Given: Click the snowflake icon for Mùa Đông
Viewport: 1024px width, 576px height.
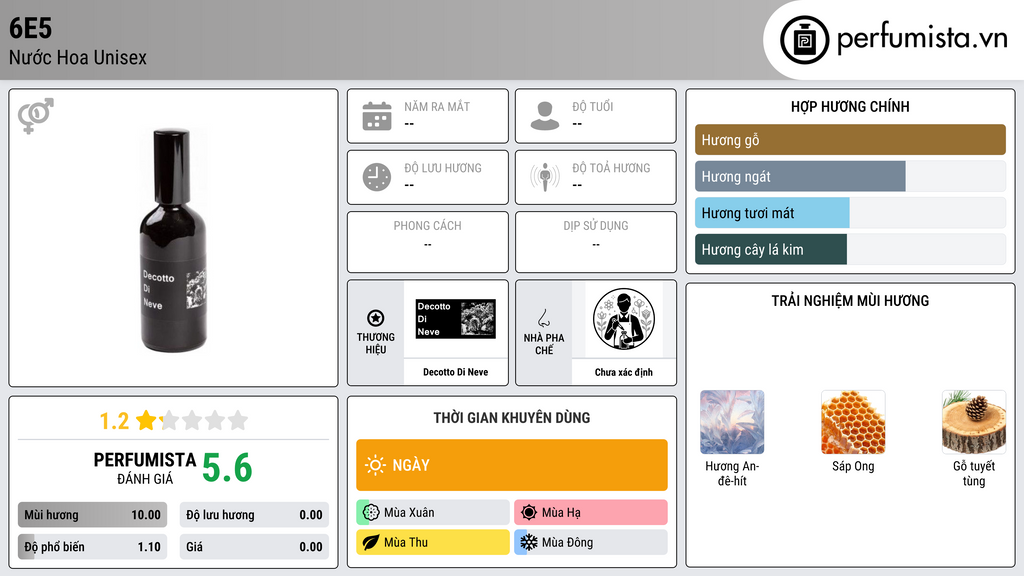Looking at the screenshot, I should tap(529, 542).
